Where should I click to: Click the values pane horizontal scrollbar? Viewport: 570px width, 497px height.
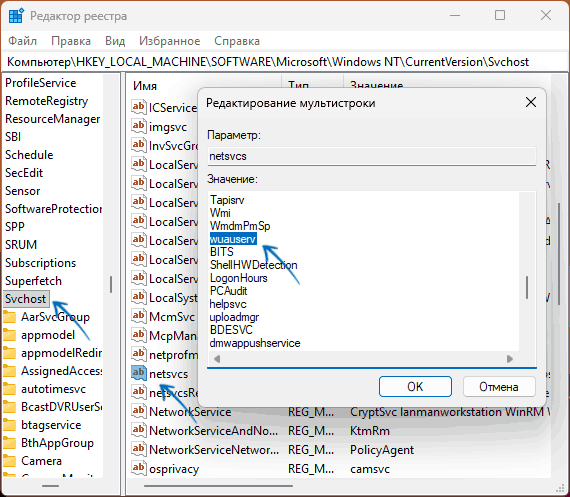pyautogui.click(x=218, y=486)
